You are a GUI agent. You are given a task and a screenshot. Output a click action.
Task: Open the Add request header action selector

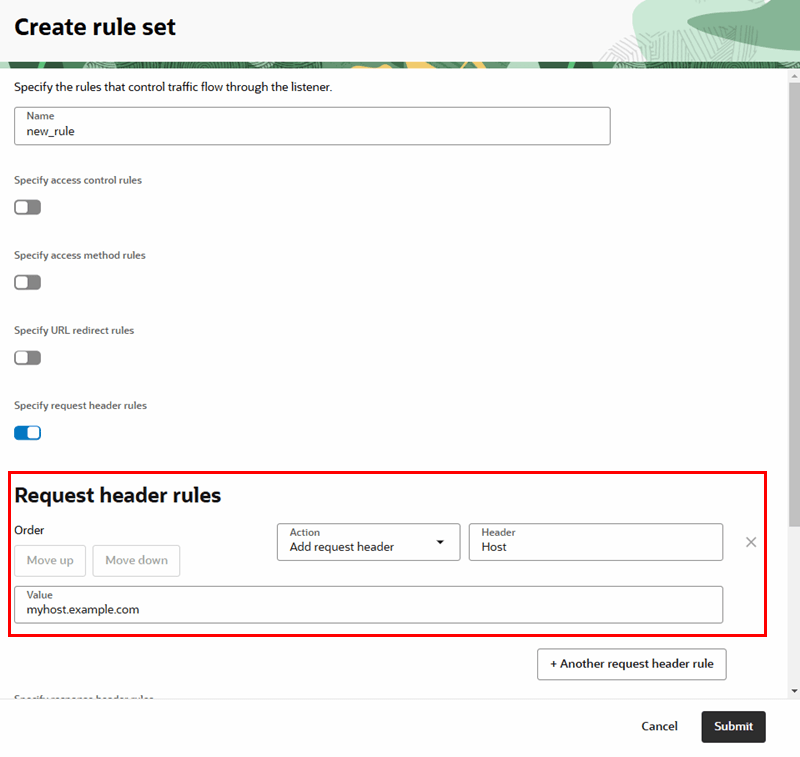tap(368, 542)
